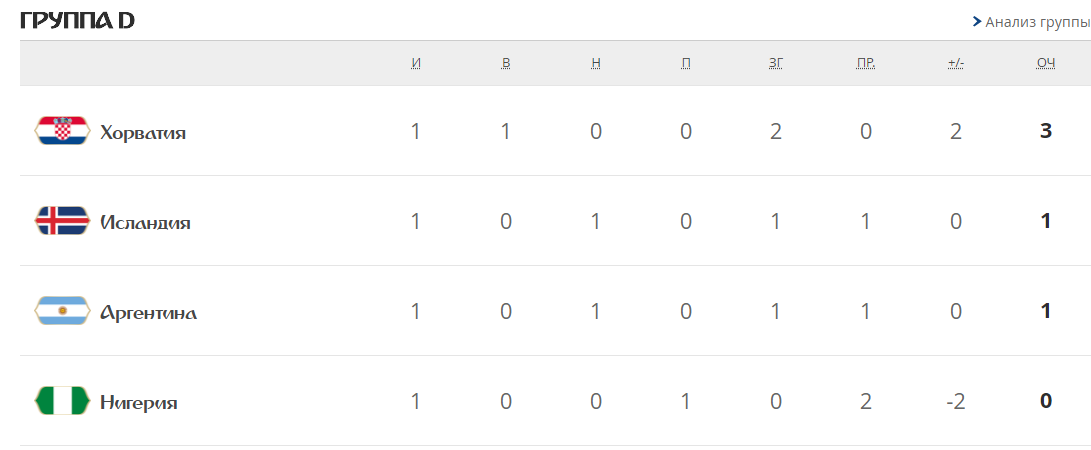Open the Исландия team name

145,223
